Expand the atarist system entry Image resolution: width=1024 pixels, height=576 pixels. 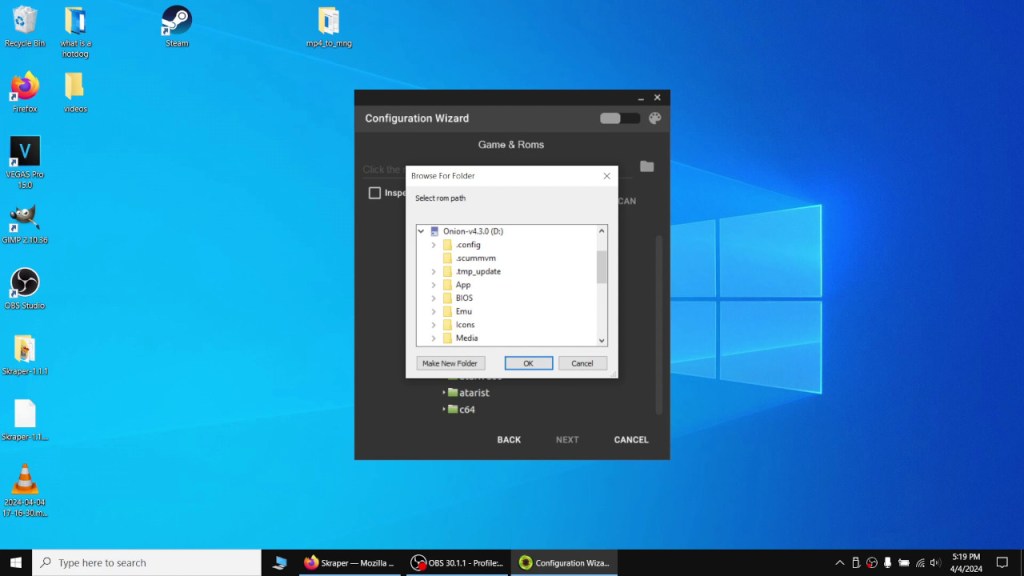(x=446, y=392)
